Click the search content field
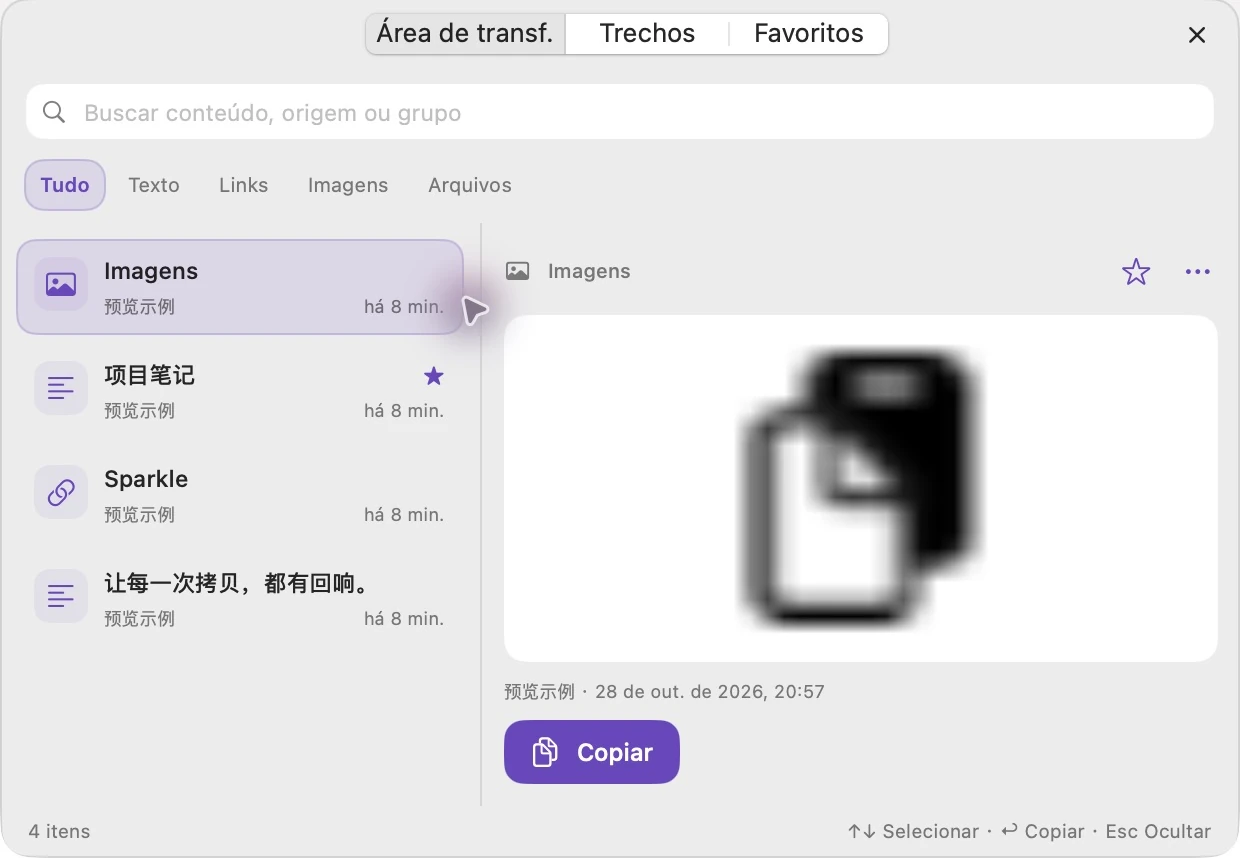This screenshot has width=1240, height=858. [x=620, y=112]
